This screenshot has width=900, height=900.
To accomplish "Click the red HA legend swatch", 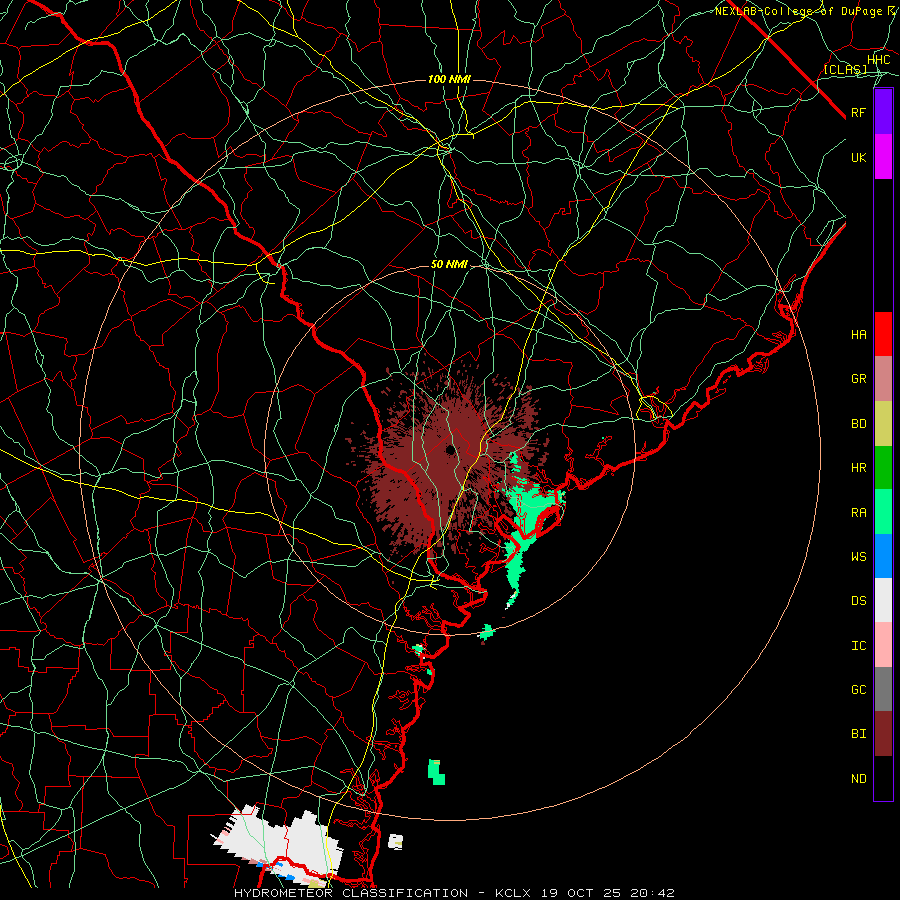I will 883,334.
